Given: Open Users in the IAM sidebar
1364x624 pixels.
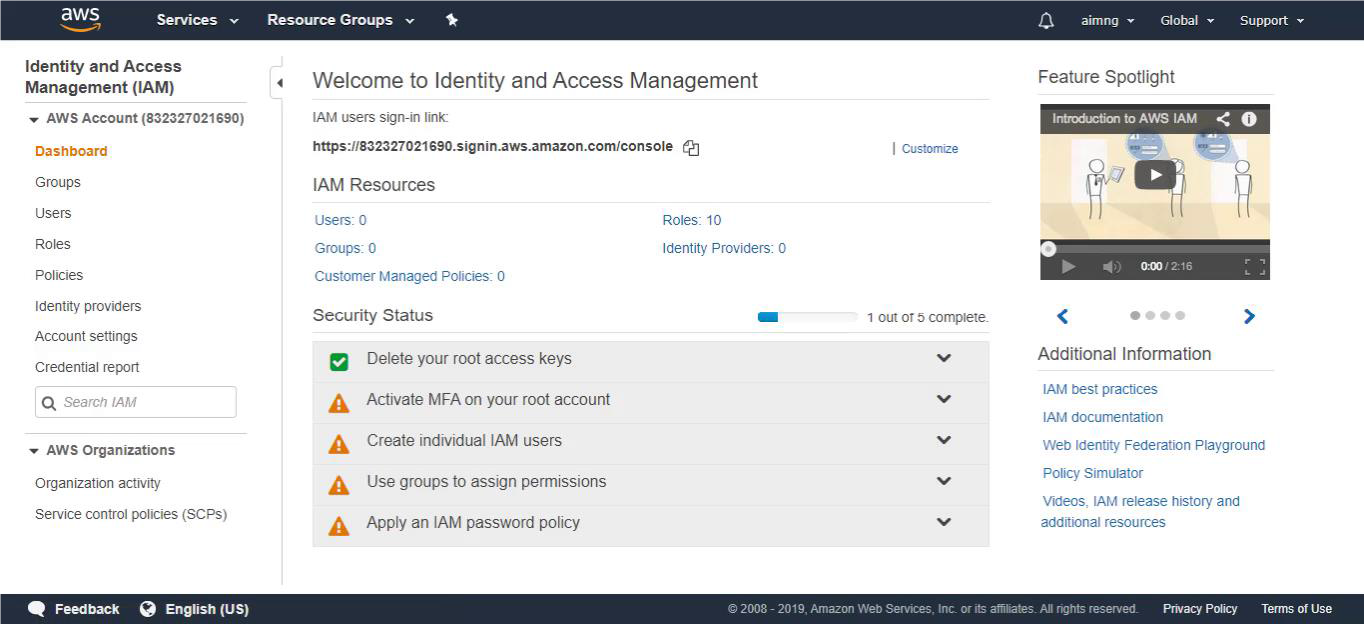Looking at the screenshot, I should coord(53,213).
